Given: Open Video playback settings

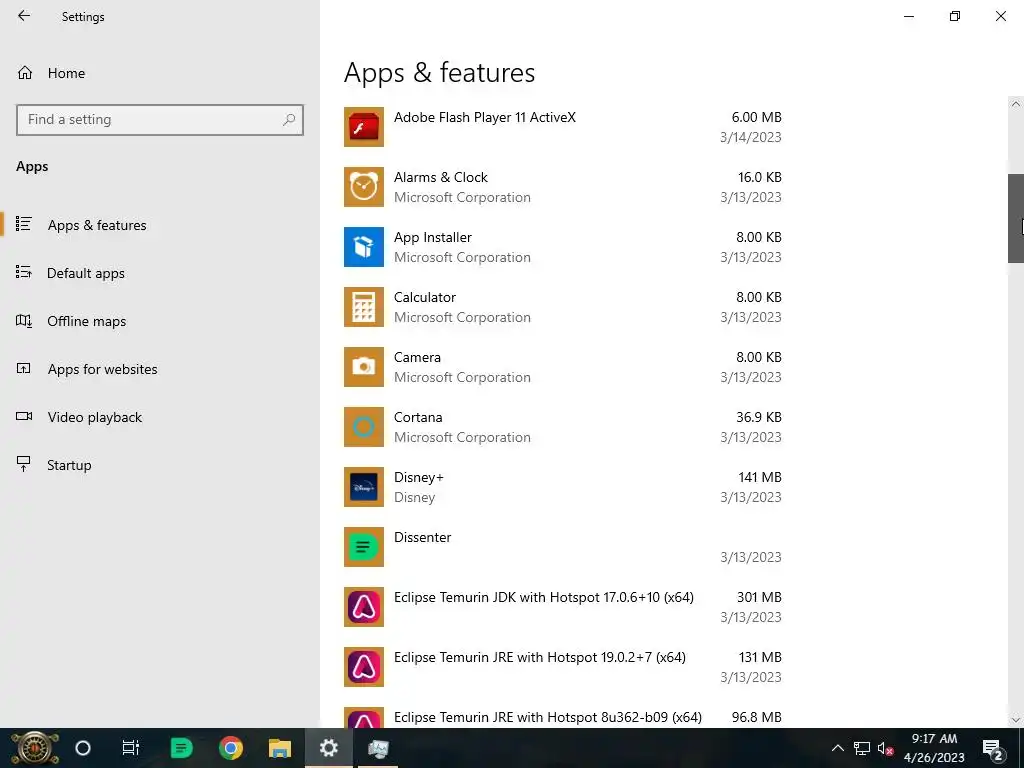Looking at the screenshot, I should point(95,417).
